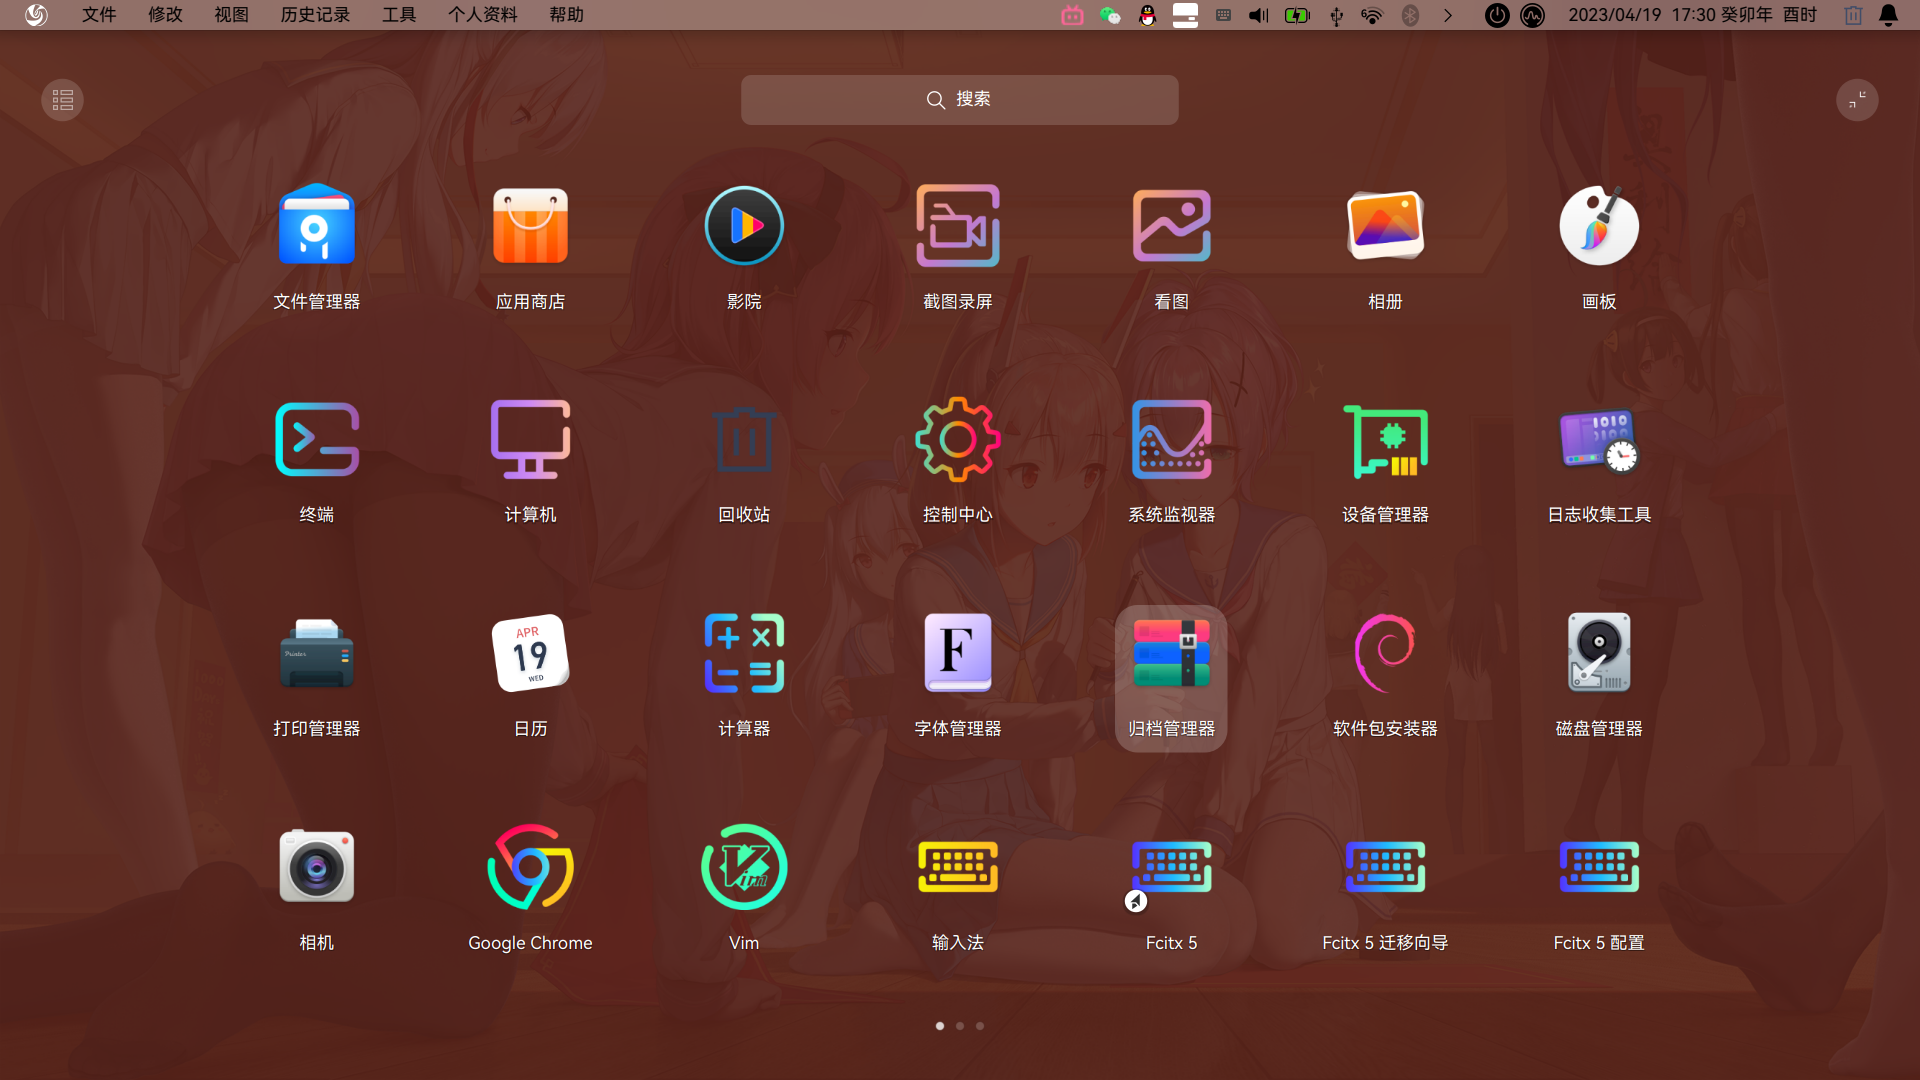
Task: Expand hidden tray icons arrow
Action: (1447, 15)
